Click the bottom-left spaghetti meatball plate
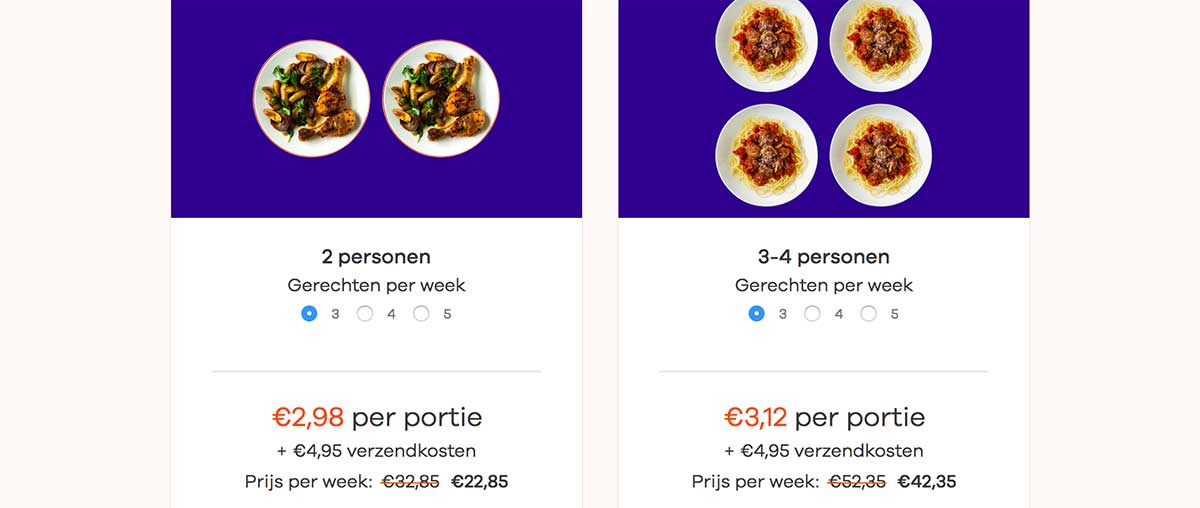 click(766, 155)
